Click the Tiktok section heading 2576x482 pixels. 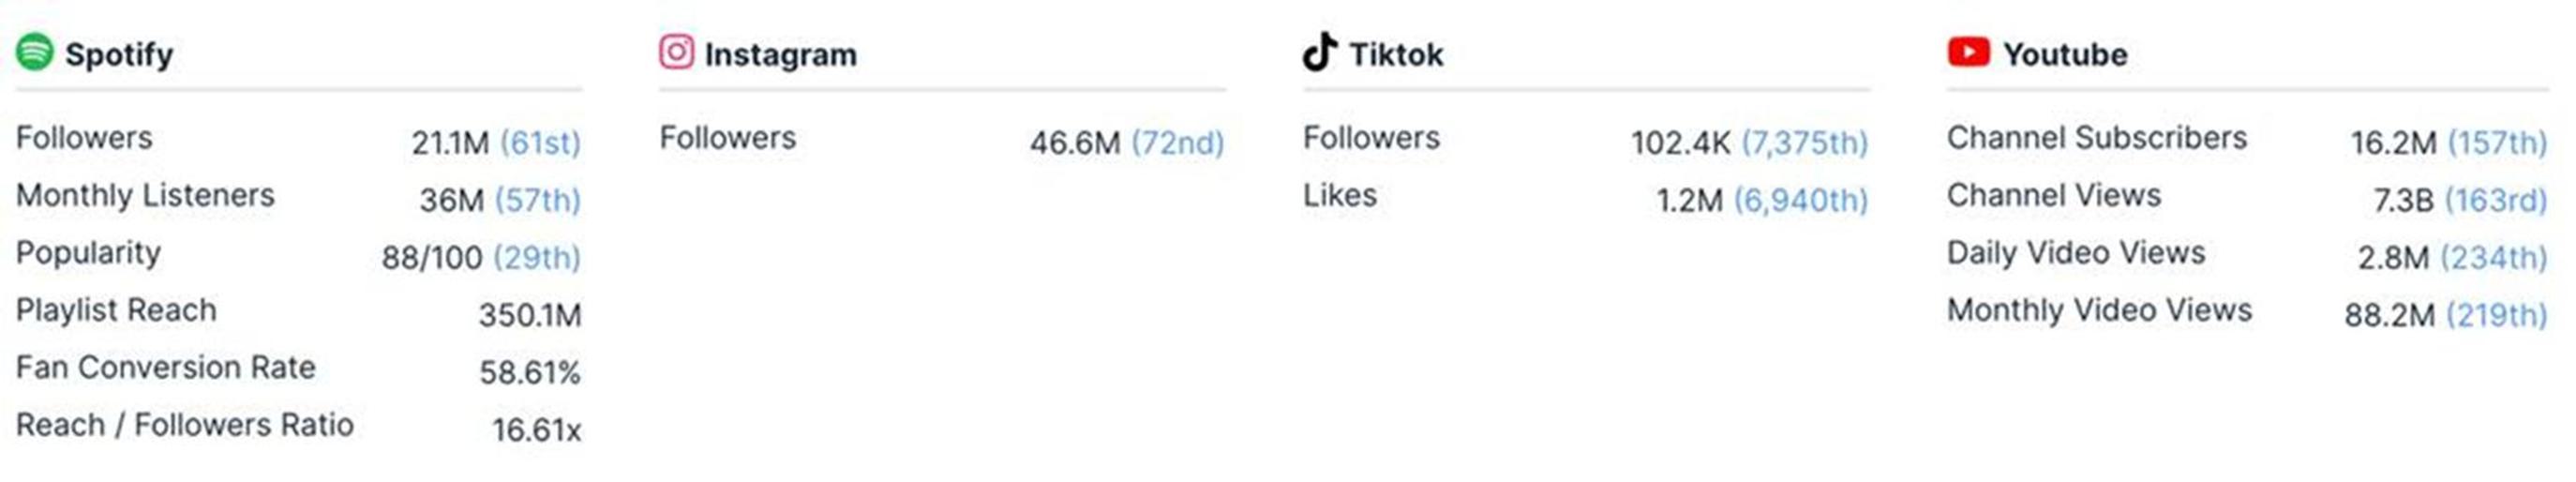1396,54
